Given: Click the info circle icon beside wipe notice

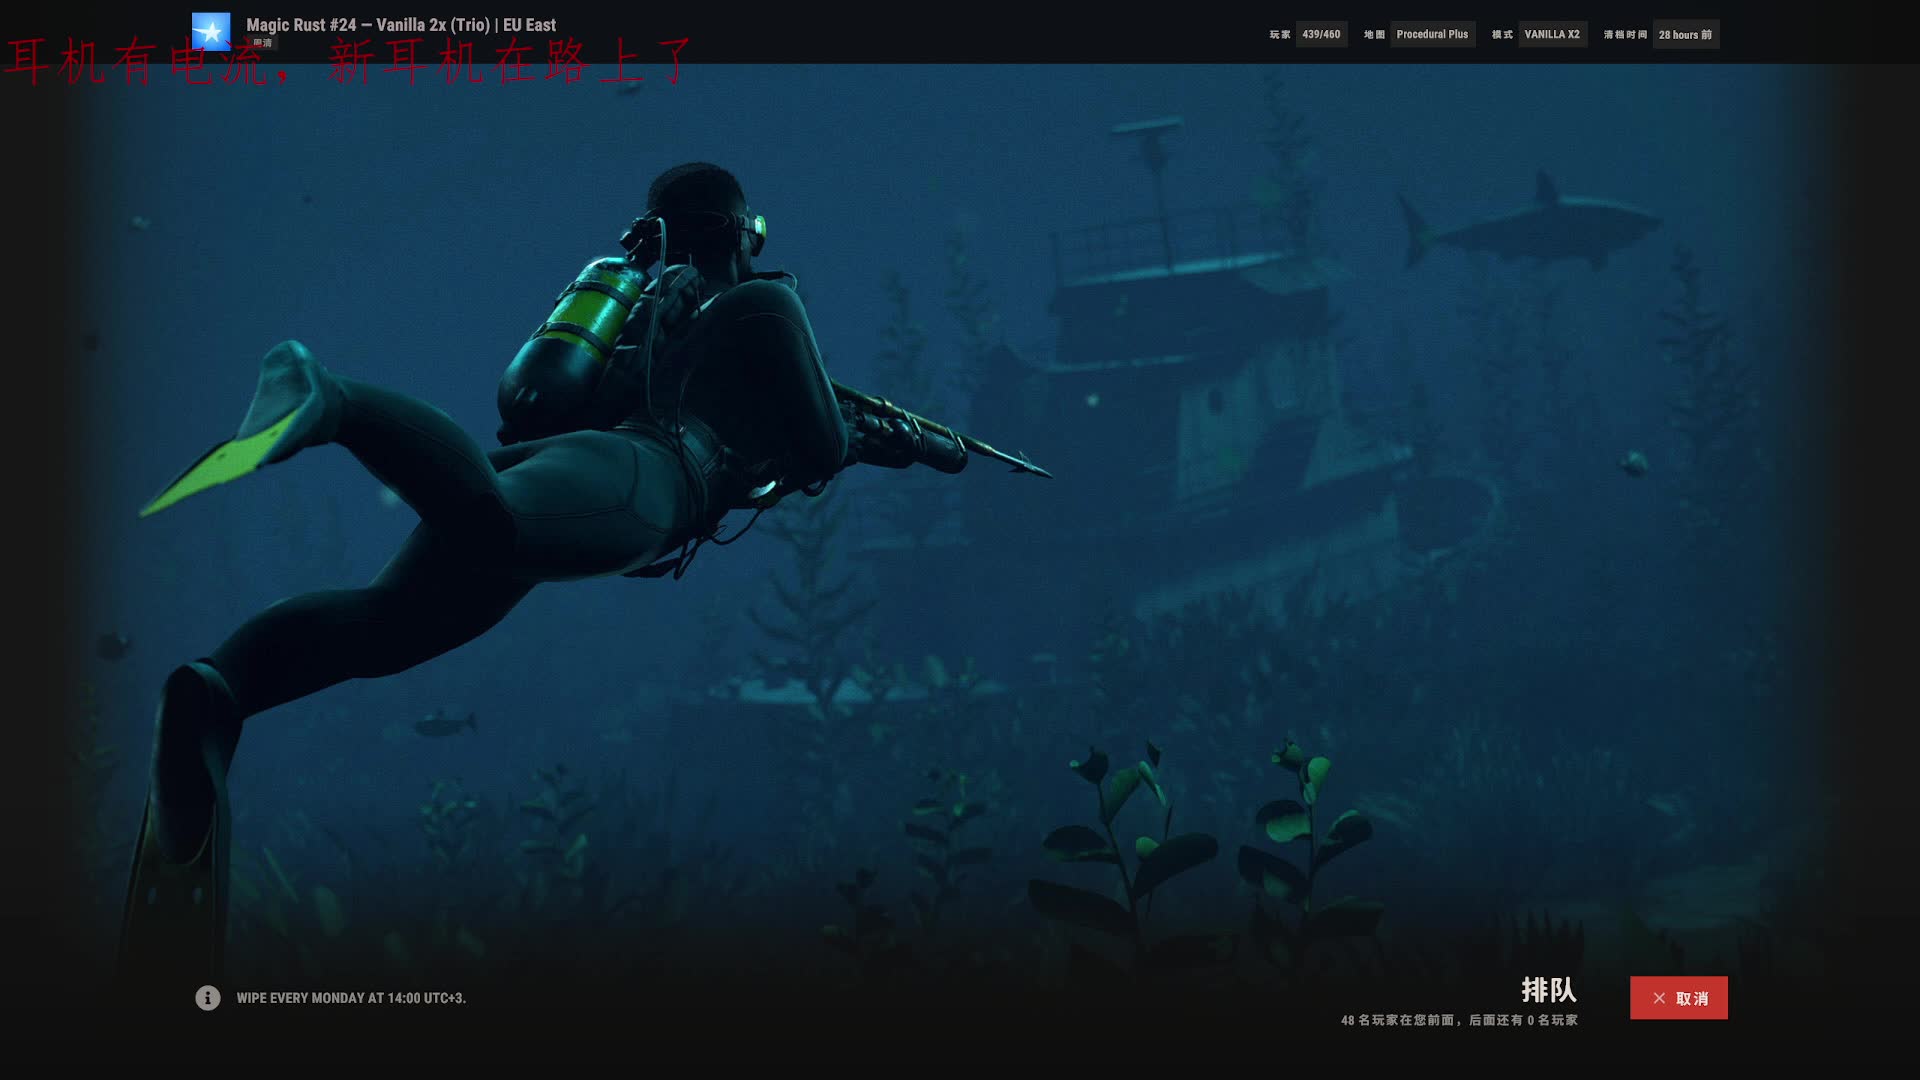Looking at the screenshot, I should 207,998.
